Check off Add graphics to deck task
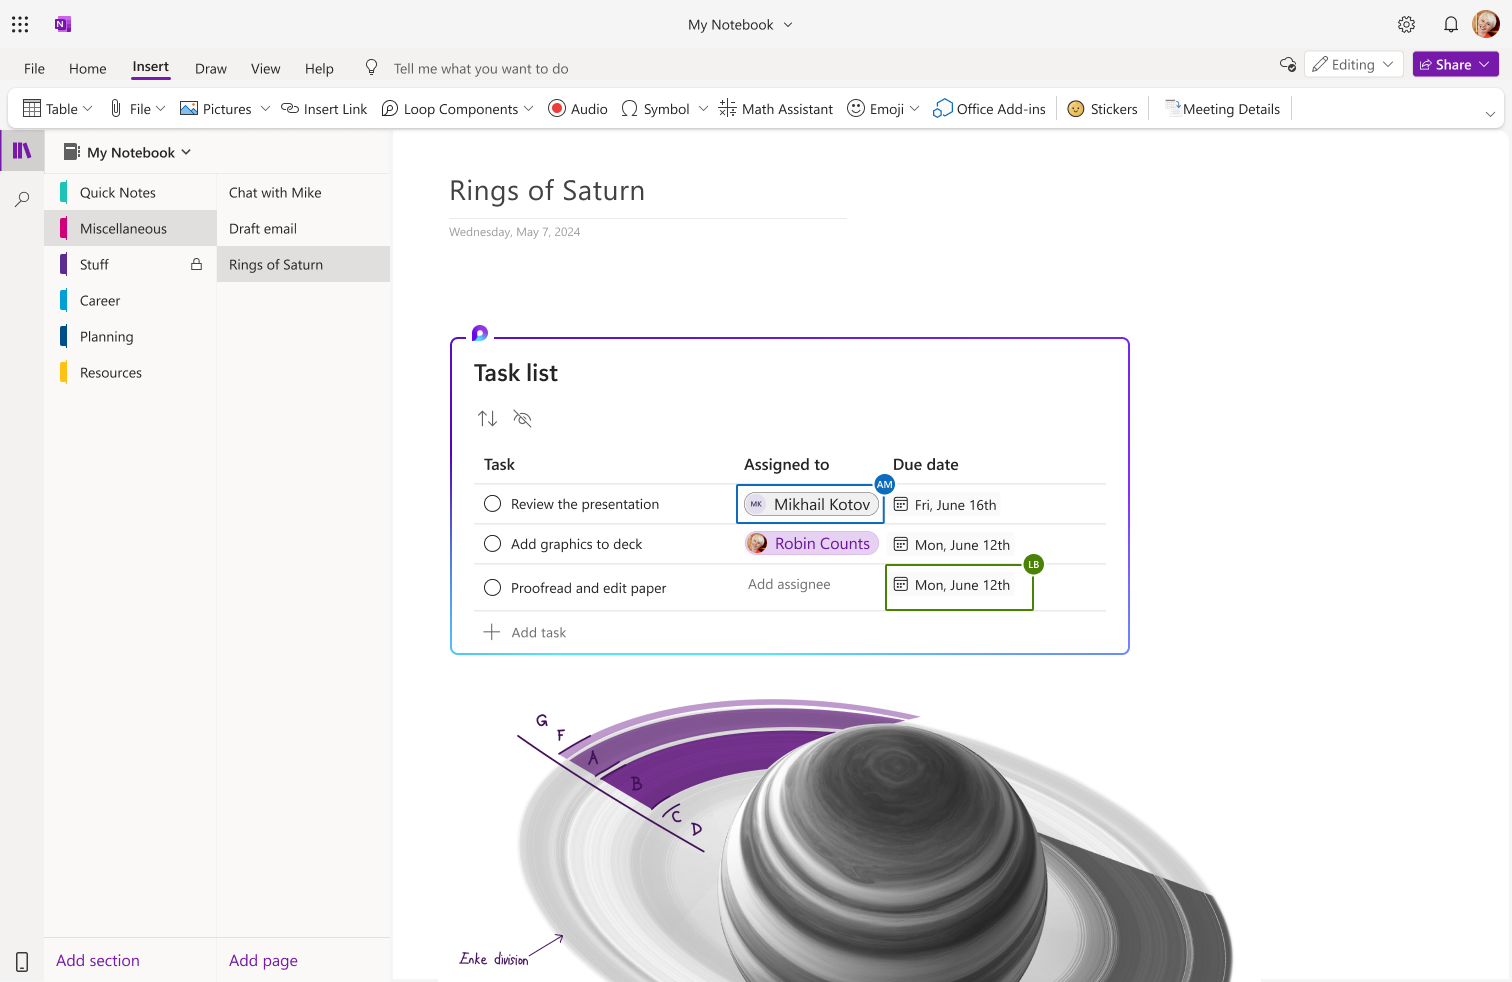 tap(492, 544)
